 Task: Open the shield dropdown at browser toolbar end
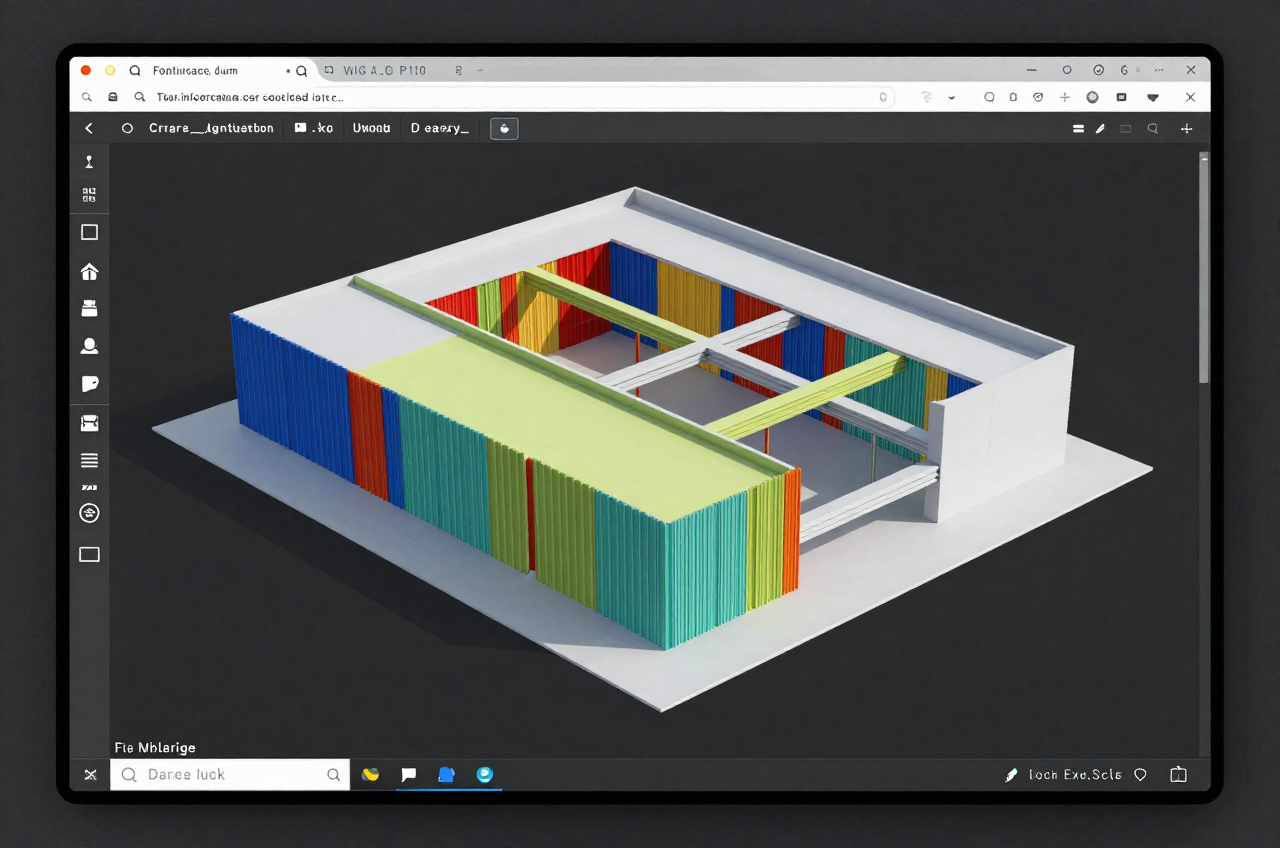1153,98
